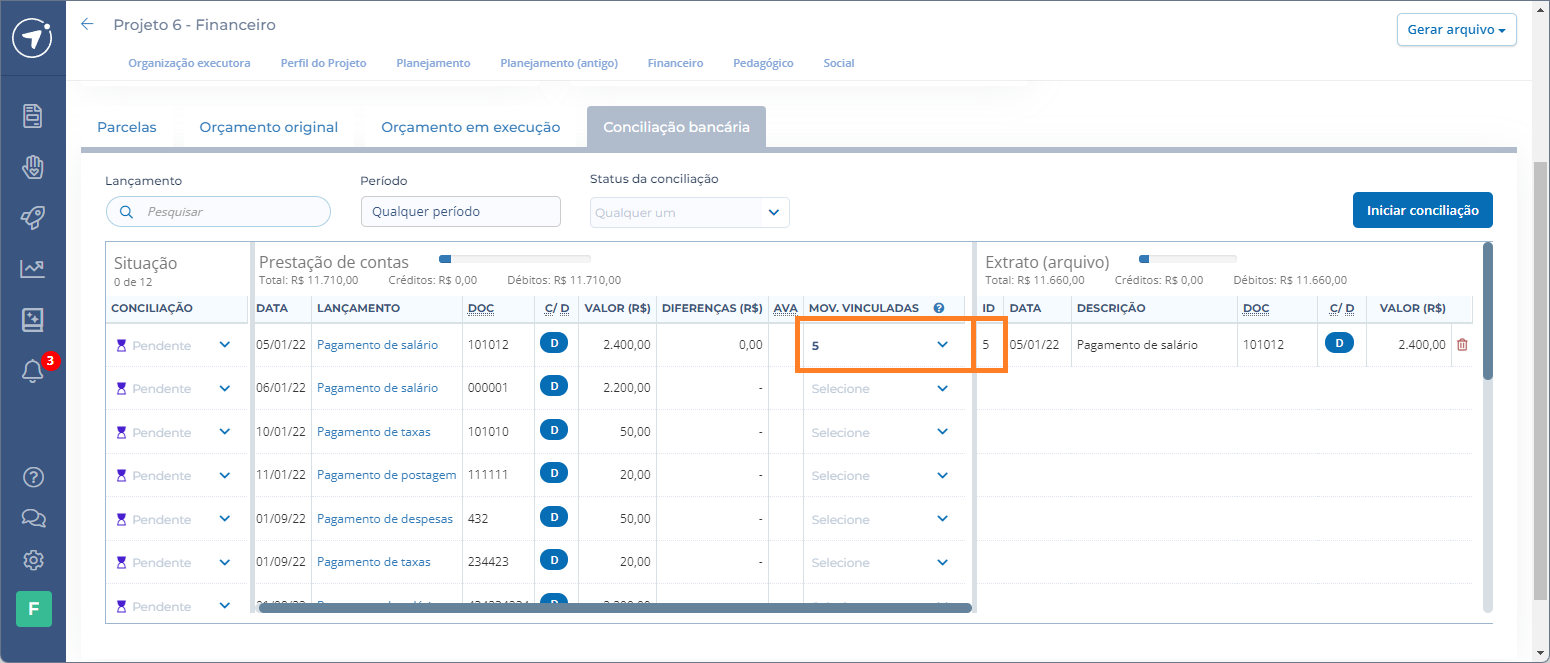Open the chat bubbles icon

pos(33,518)
